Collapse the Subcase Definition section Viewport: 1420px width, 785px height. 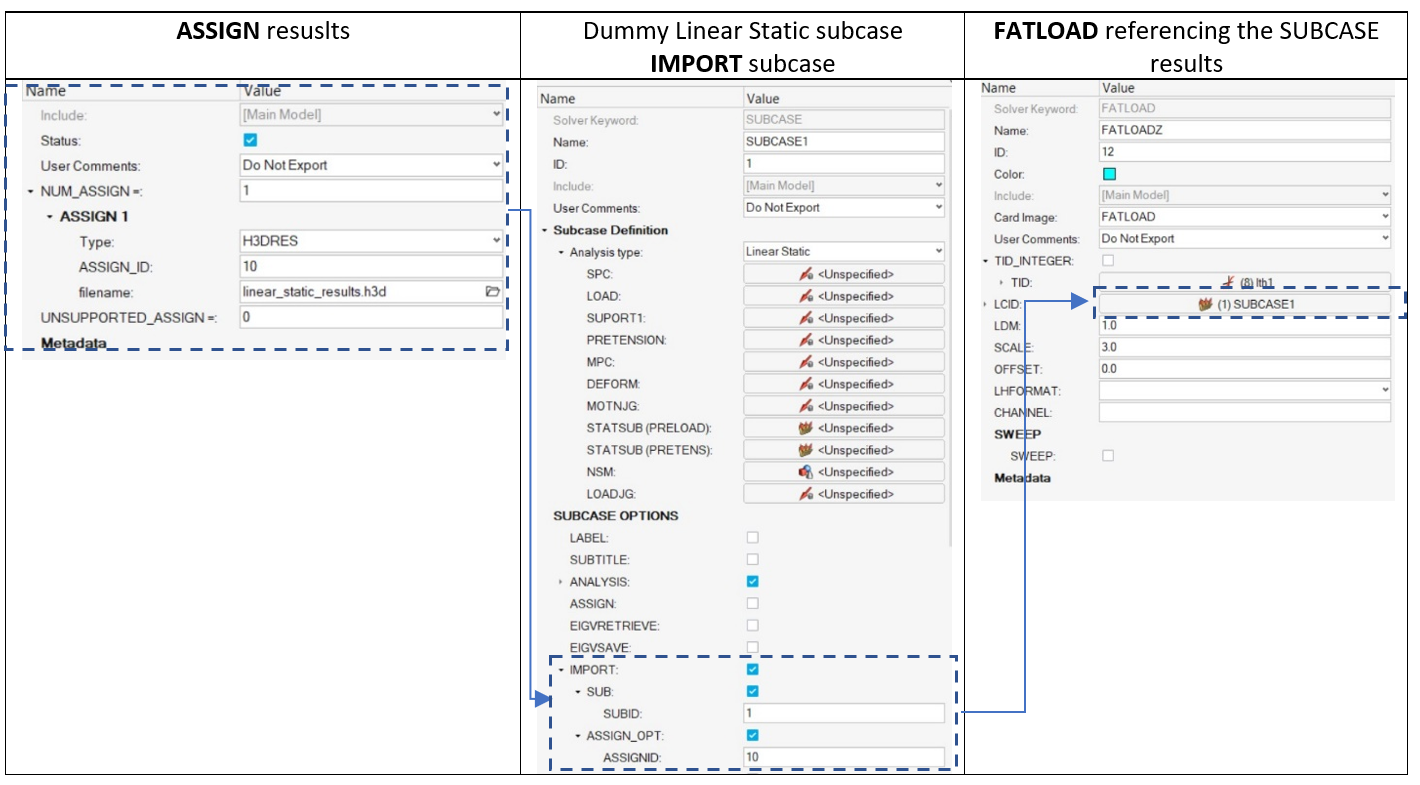coord(543,231)
